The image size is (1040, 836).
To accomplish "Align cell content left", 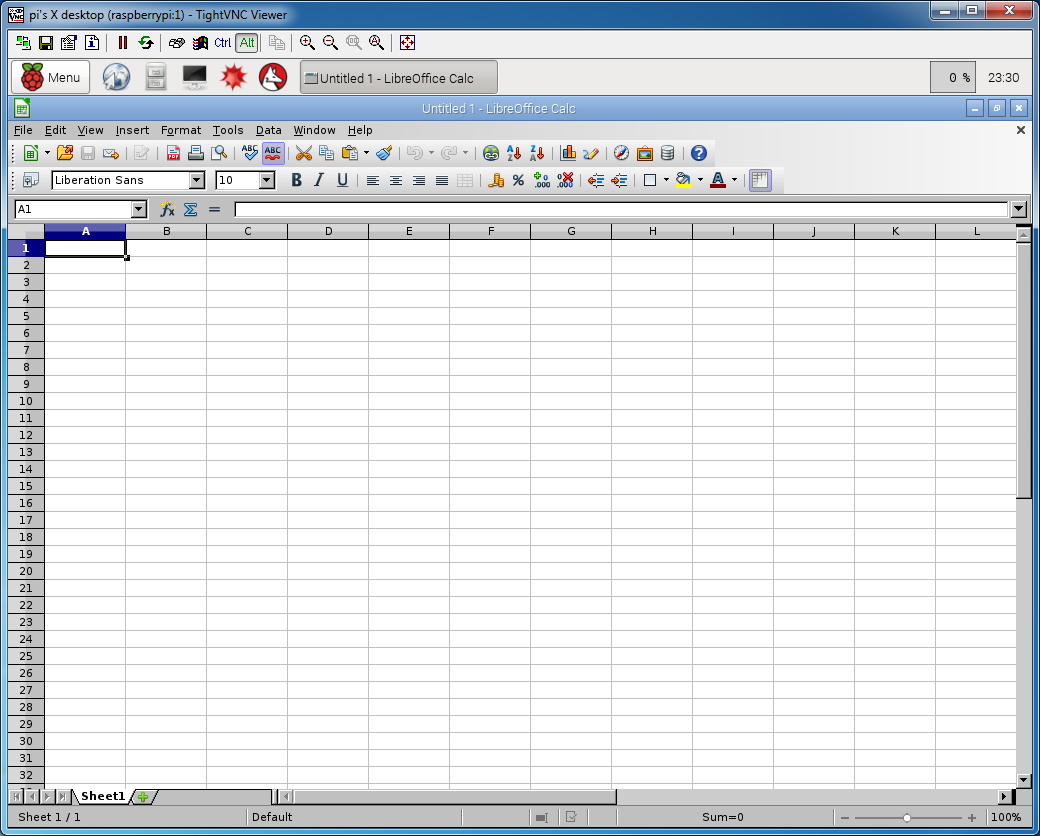I will (x=373, y=180).
